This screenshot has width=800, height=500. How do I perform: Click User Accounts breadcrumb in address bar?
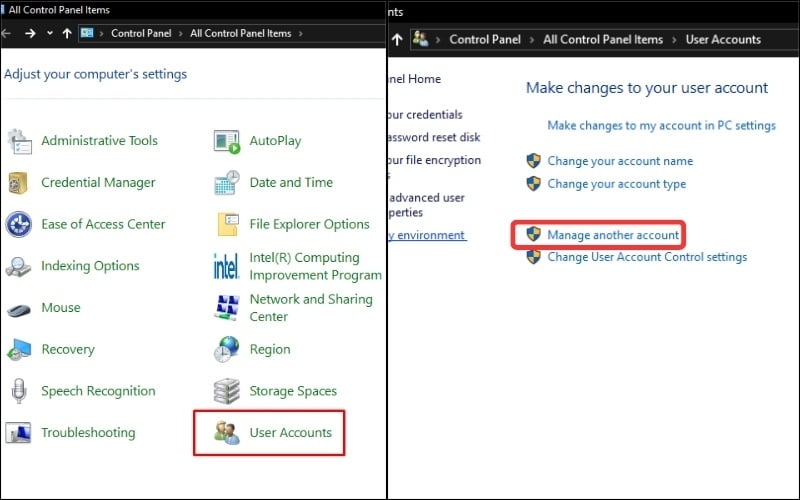(723, 40)
